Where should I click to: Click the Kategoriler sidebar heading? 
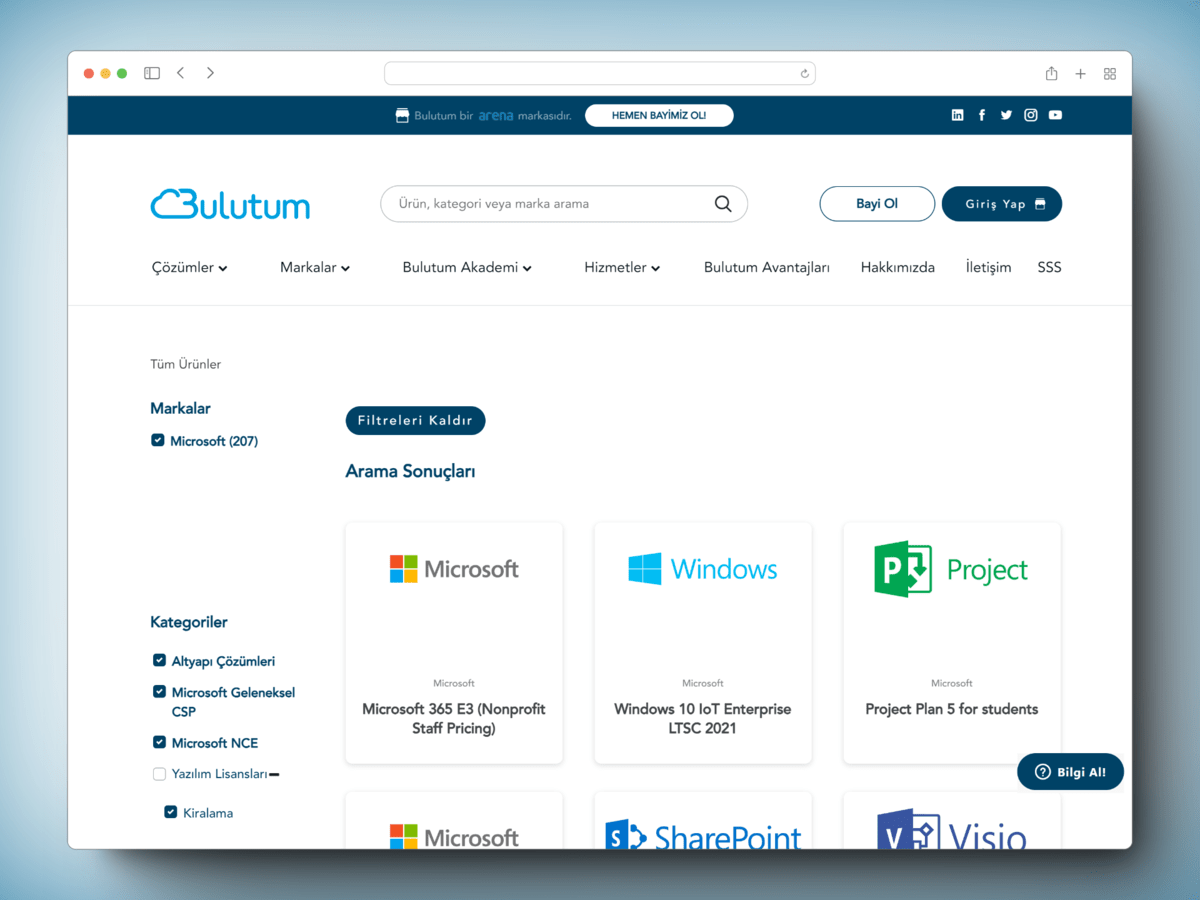(189, 622)
